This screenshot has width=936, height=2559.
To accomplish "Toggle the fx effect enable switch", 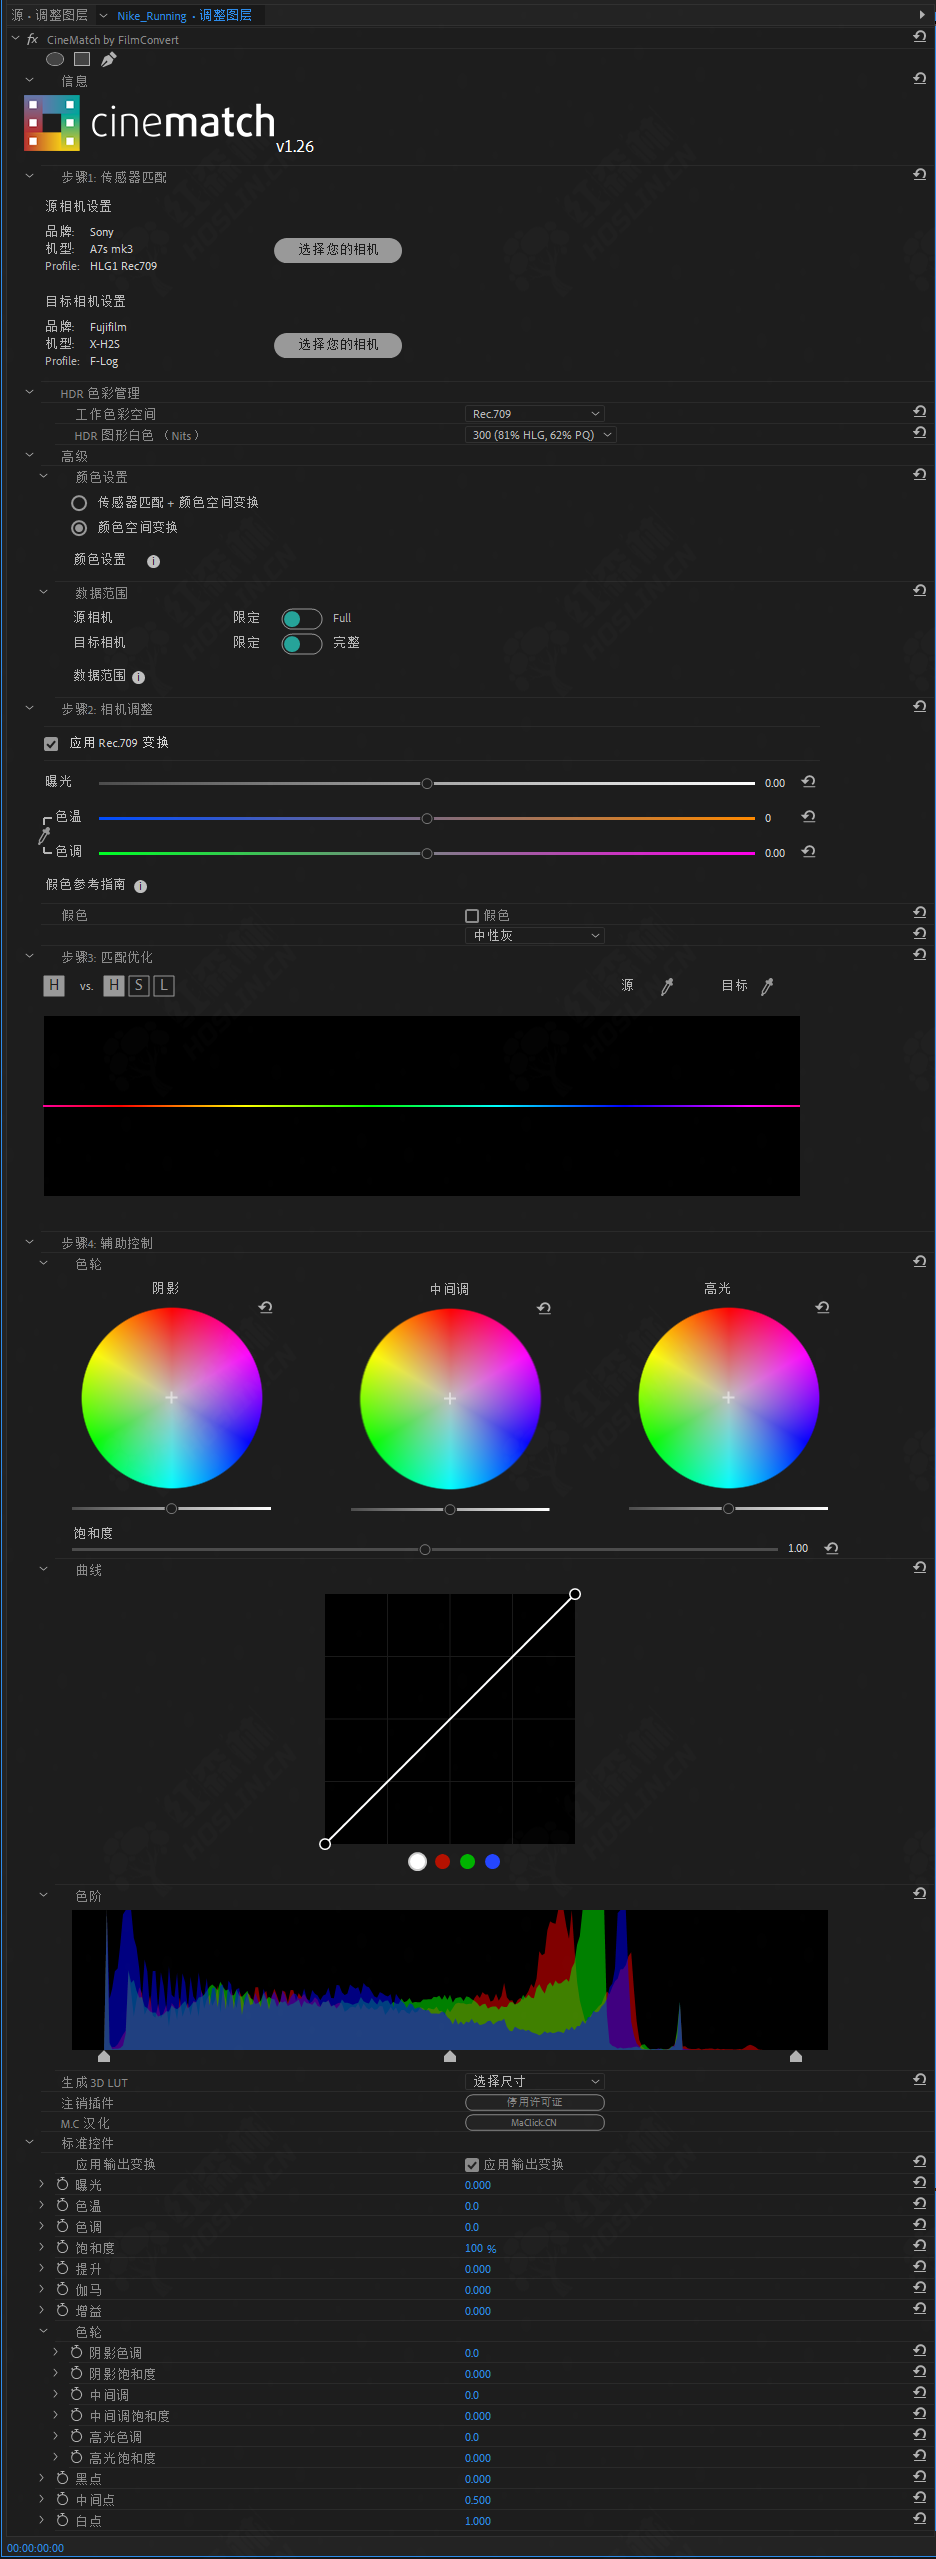I will pos(32,40).
